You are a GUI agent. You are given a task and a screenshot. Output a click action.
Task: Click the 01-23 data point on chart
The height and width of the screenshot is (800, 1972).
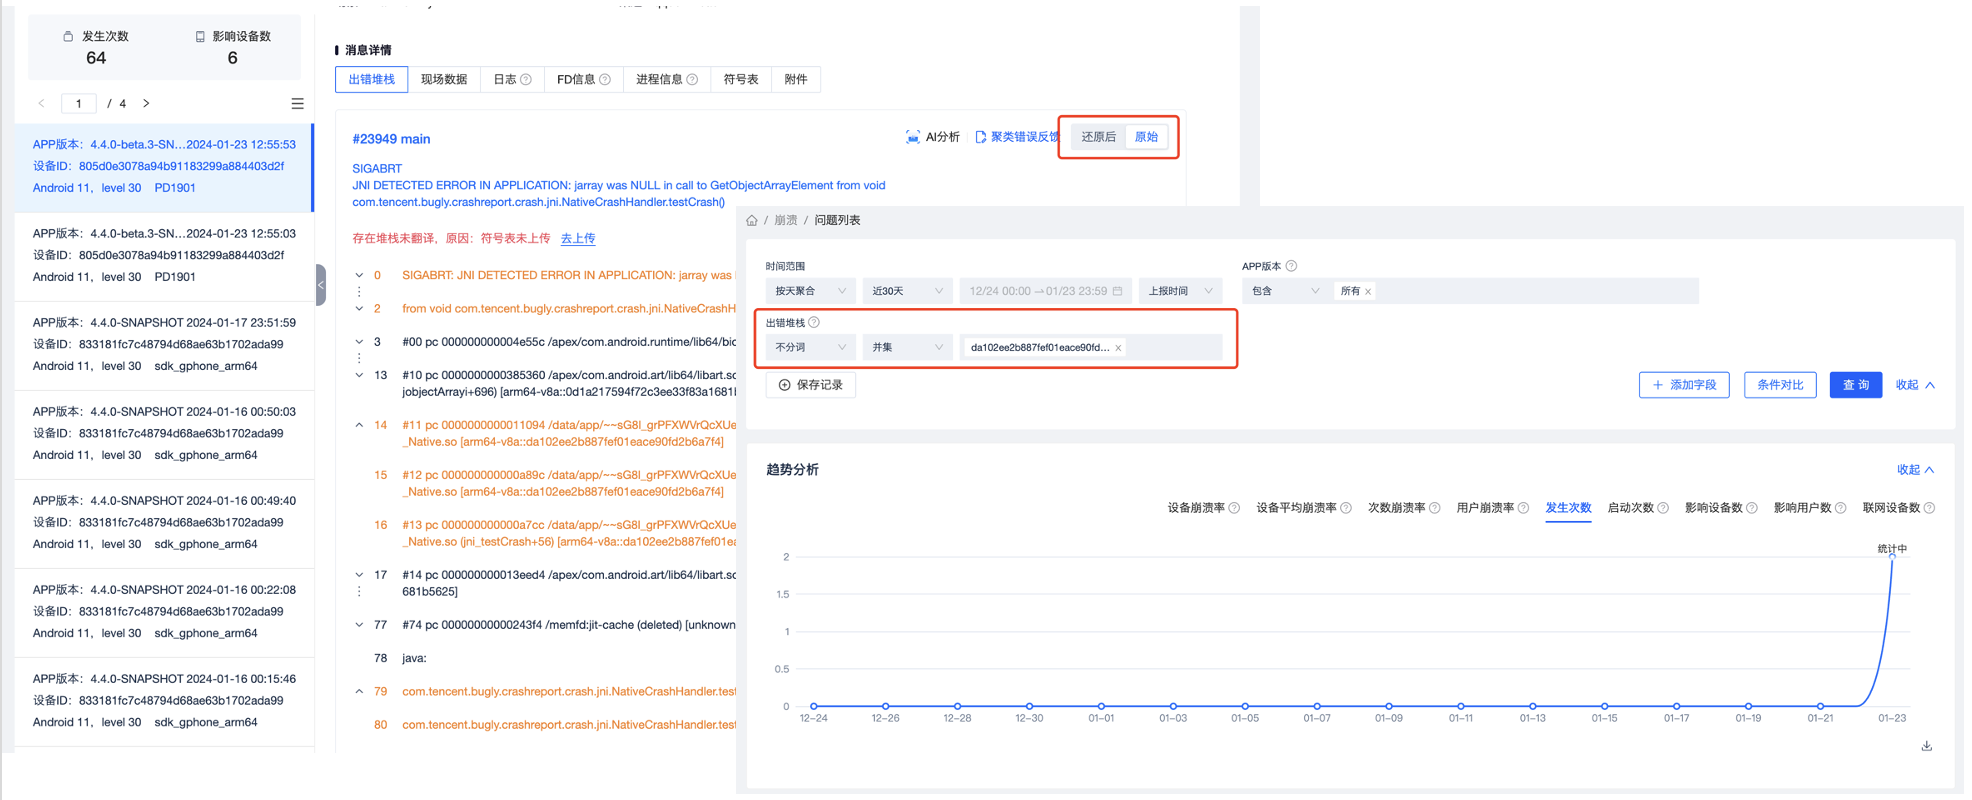pyautogui.click(x=1892, y=556)
